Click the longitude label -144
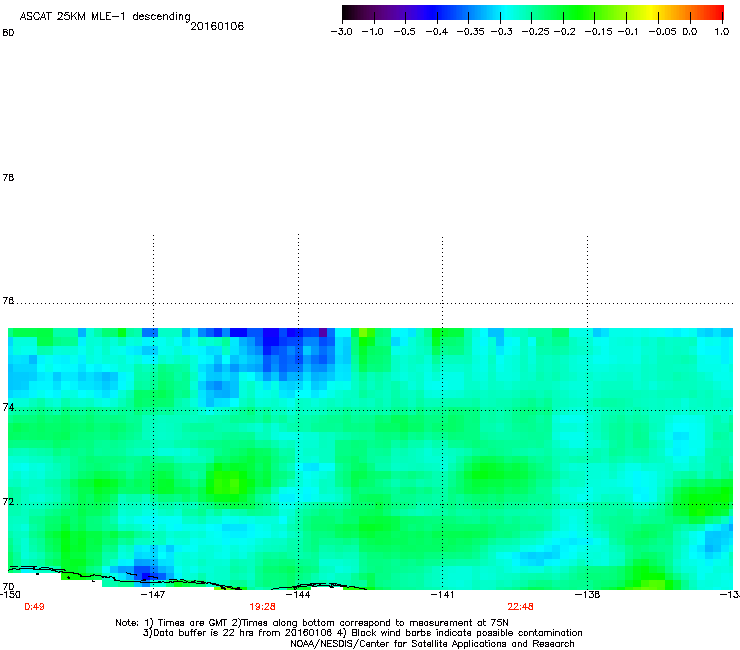740x650 pixels. [x=298, y=595]
